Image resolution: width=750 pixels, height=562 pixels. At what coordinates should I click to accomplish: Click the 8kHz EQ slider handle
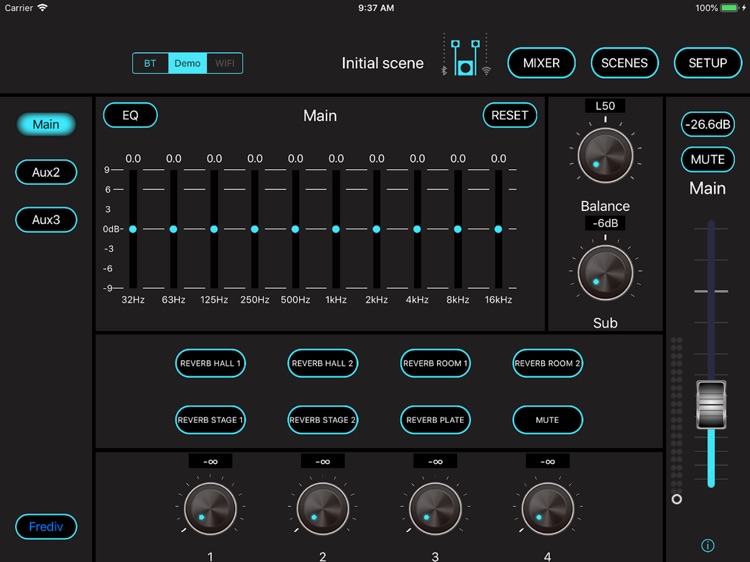click(458, 229)
